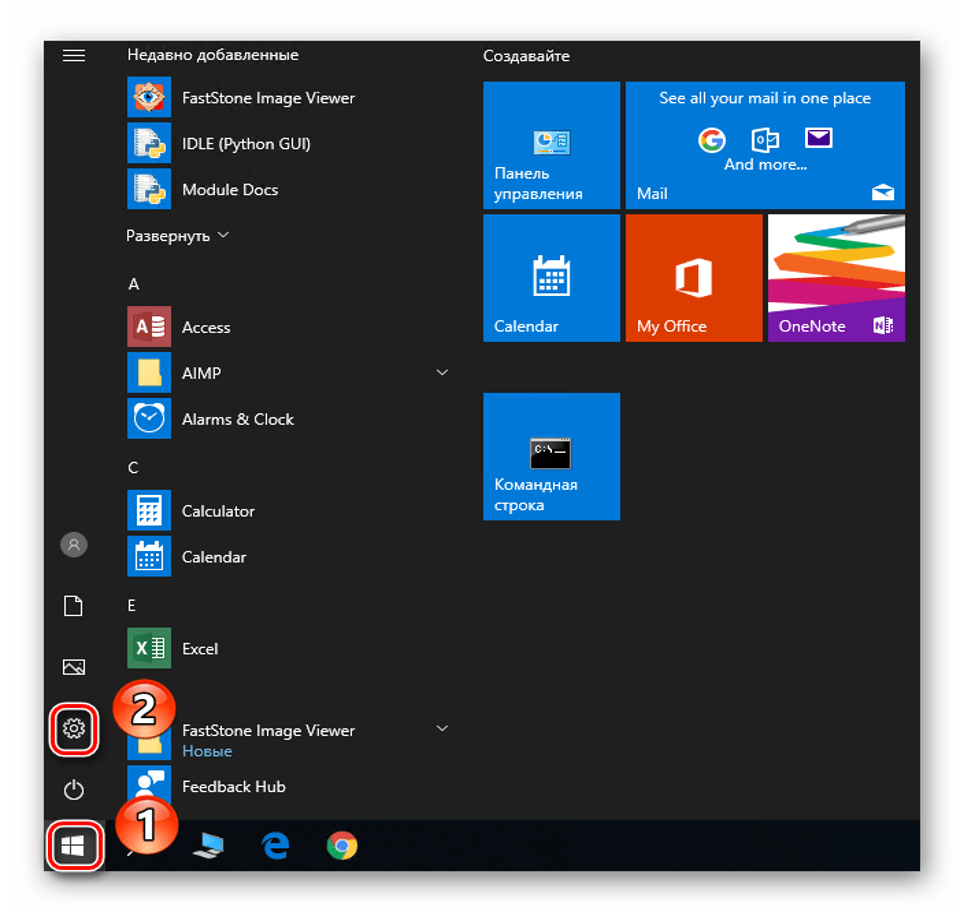Click the user account avatar icon
This screenshot has height=912, width=964.
[74, 544]
